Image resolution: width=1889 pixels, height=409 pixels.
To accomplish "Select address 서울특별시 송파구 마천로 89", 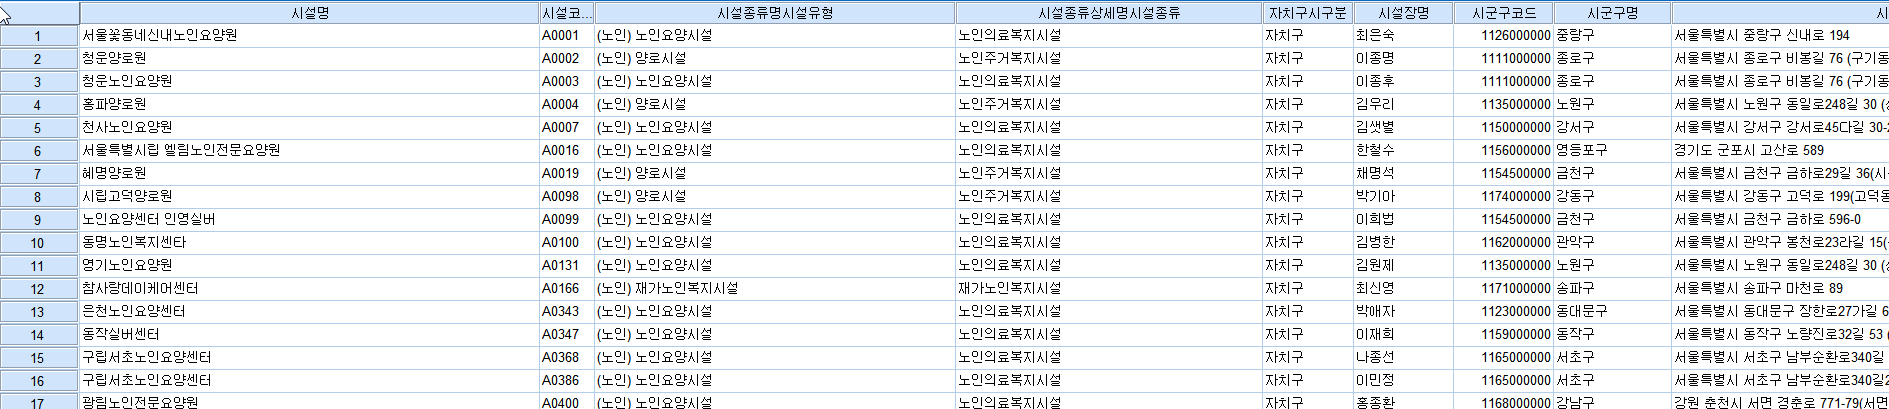I will pos(1780,288).
